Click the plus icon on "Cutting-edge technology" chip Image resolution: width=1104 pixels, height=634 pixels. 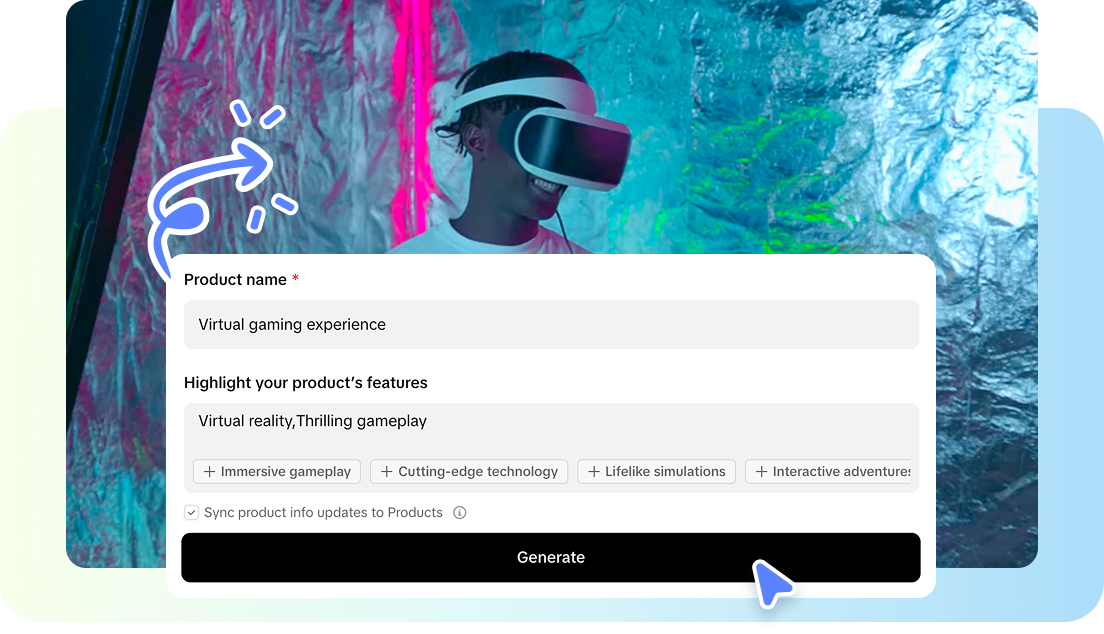click(387, 471)
